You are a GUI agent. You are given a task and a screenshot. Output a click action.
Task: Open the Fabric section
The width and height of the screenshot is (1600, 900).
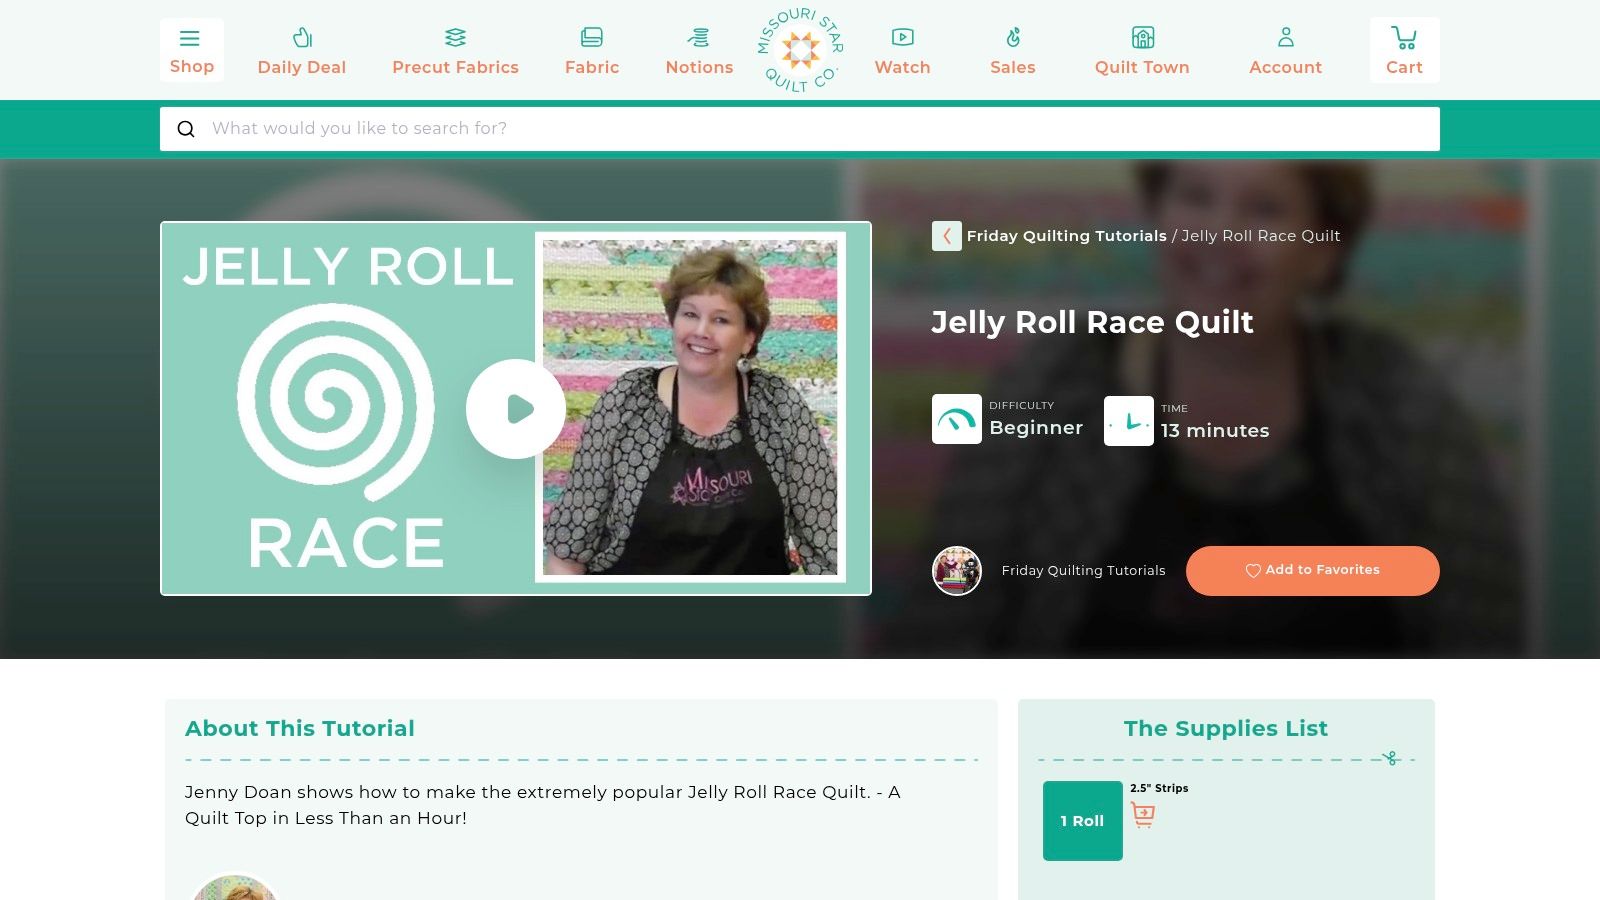592,51
